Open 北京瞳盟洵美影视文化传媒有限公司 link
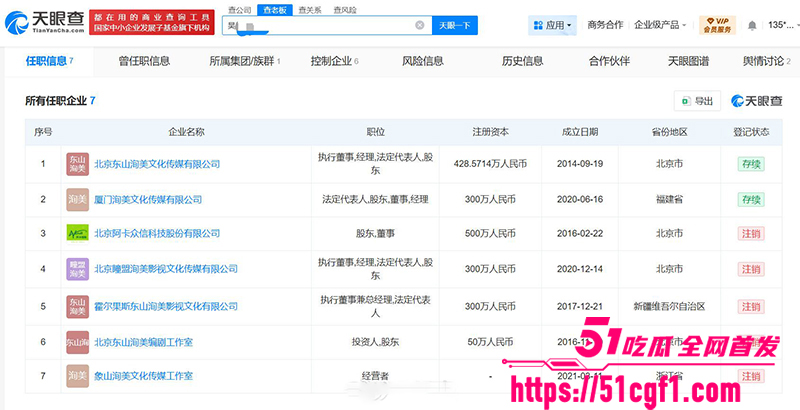Viewport: 800px width, 410px height. point(166,269)
